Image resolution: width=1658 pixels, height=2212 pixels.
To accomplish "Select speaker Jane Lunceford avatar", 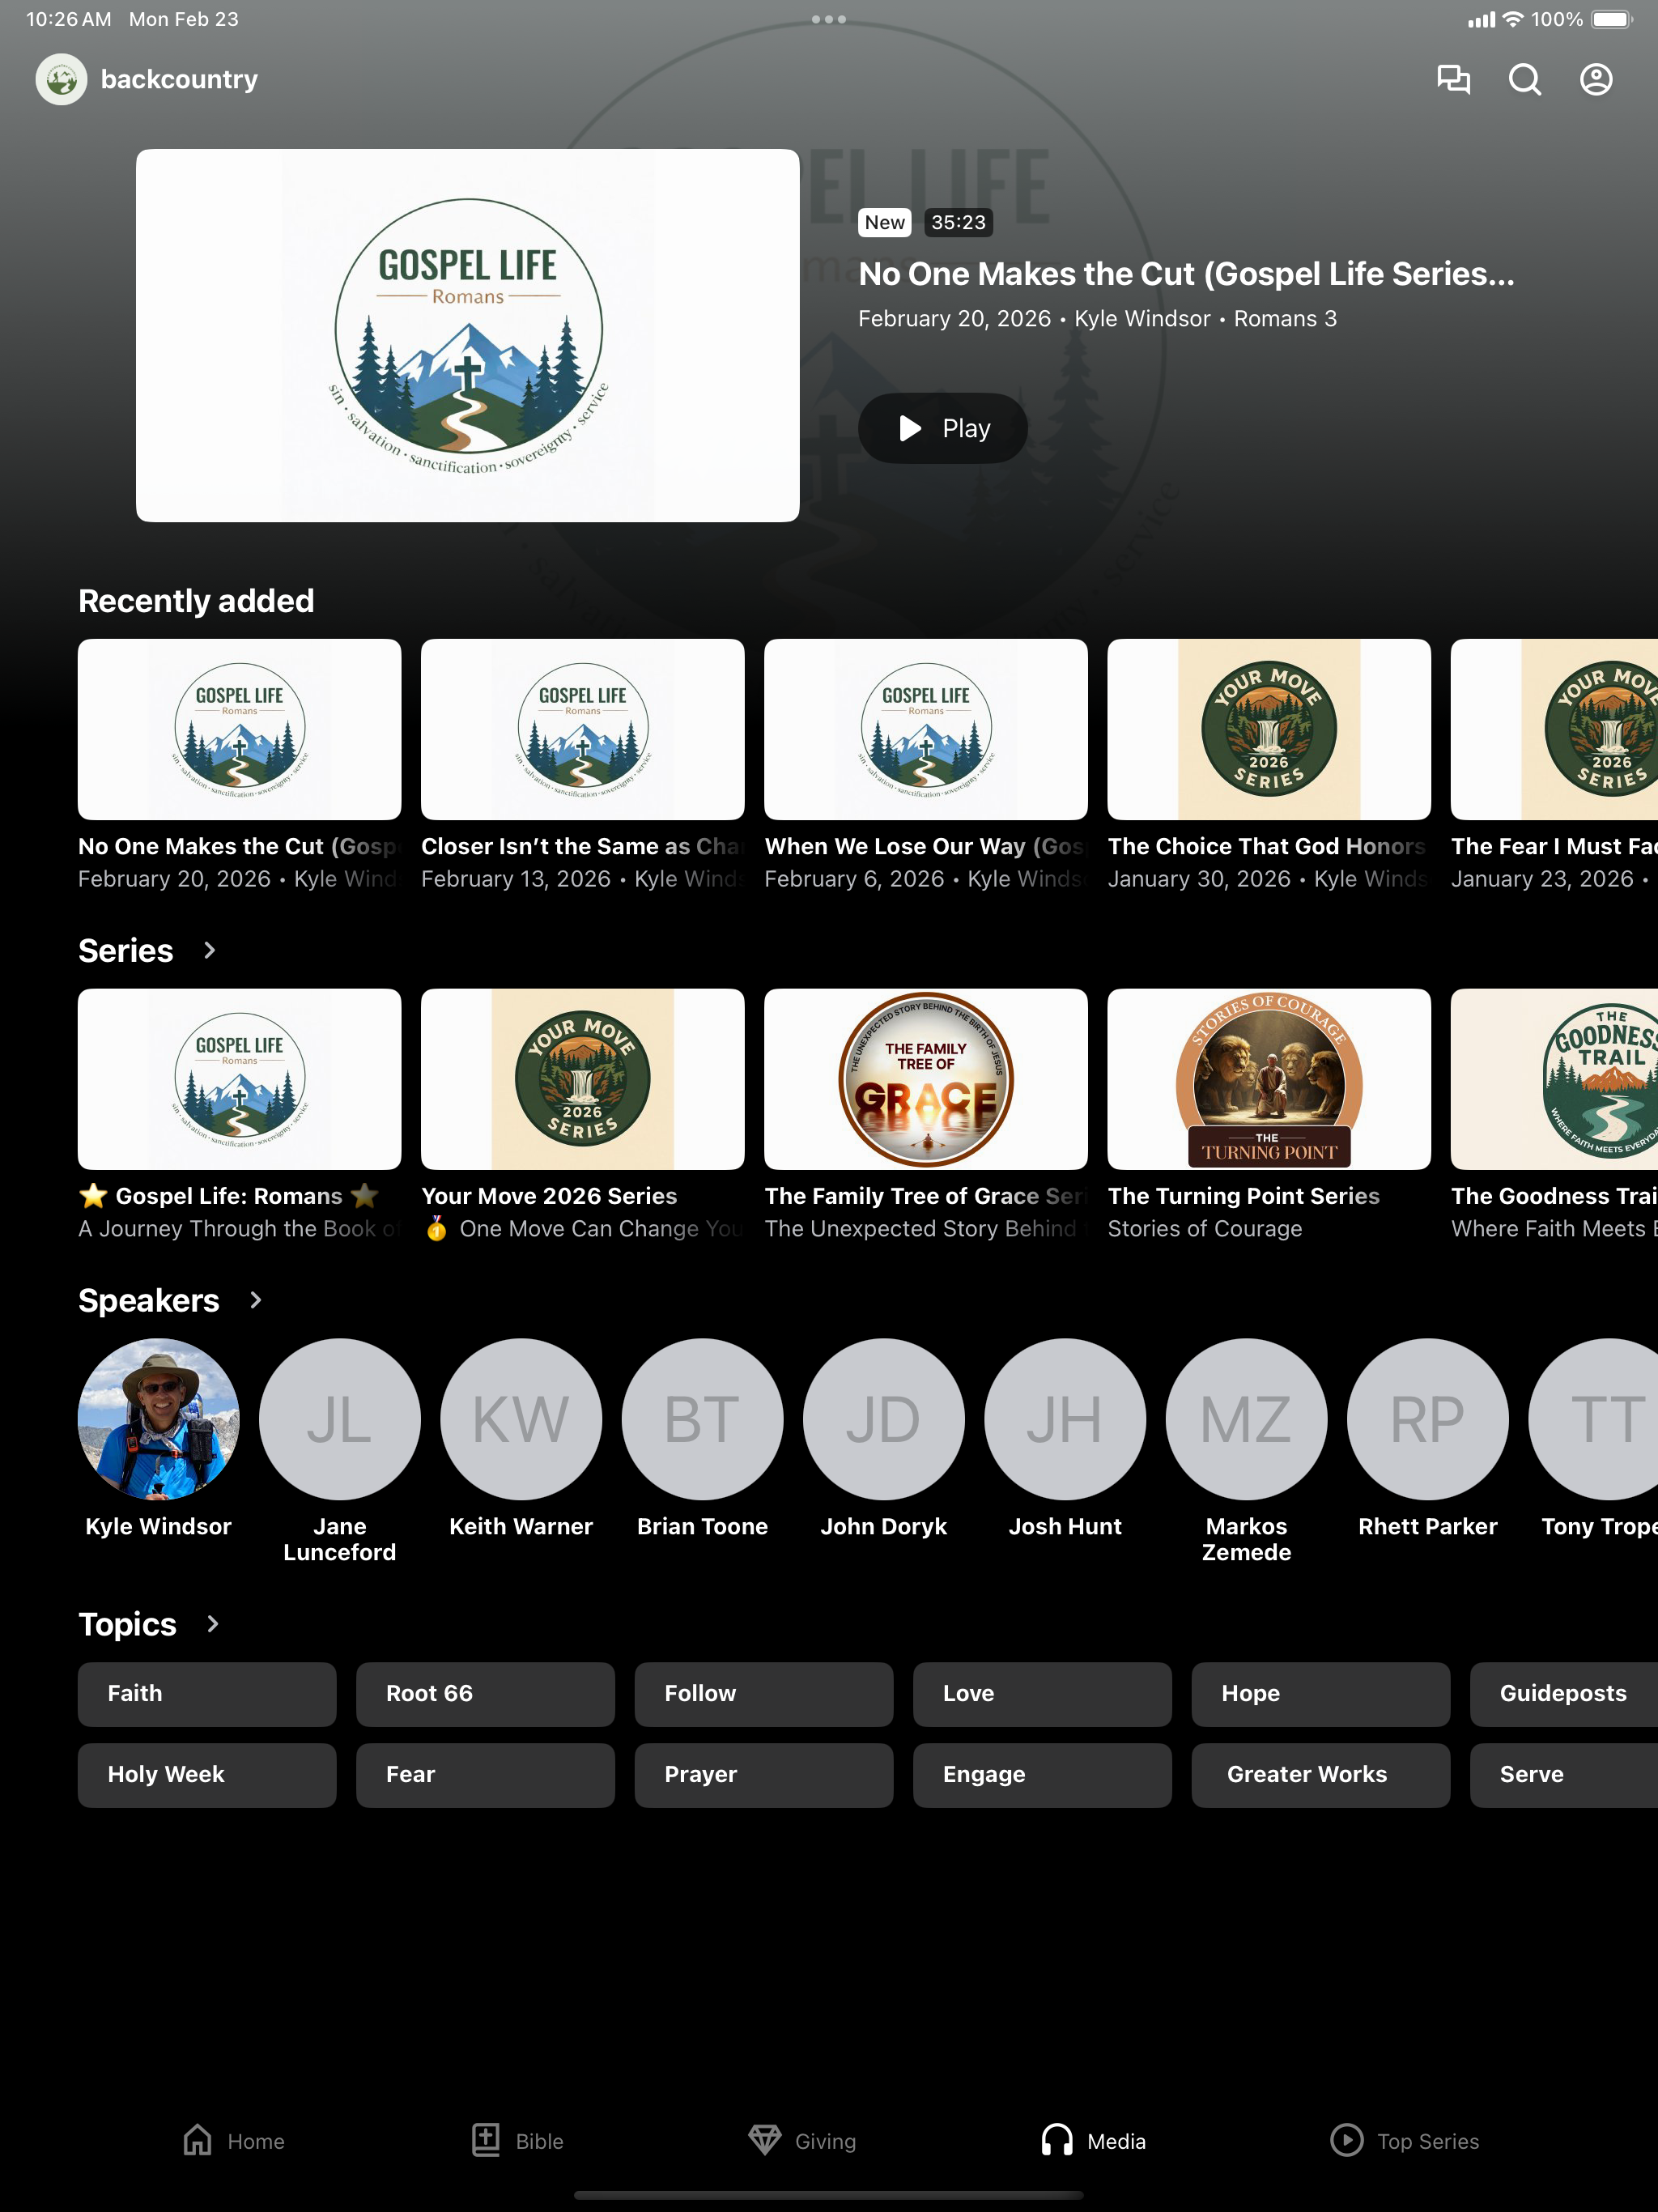I will coord(340,1419).
